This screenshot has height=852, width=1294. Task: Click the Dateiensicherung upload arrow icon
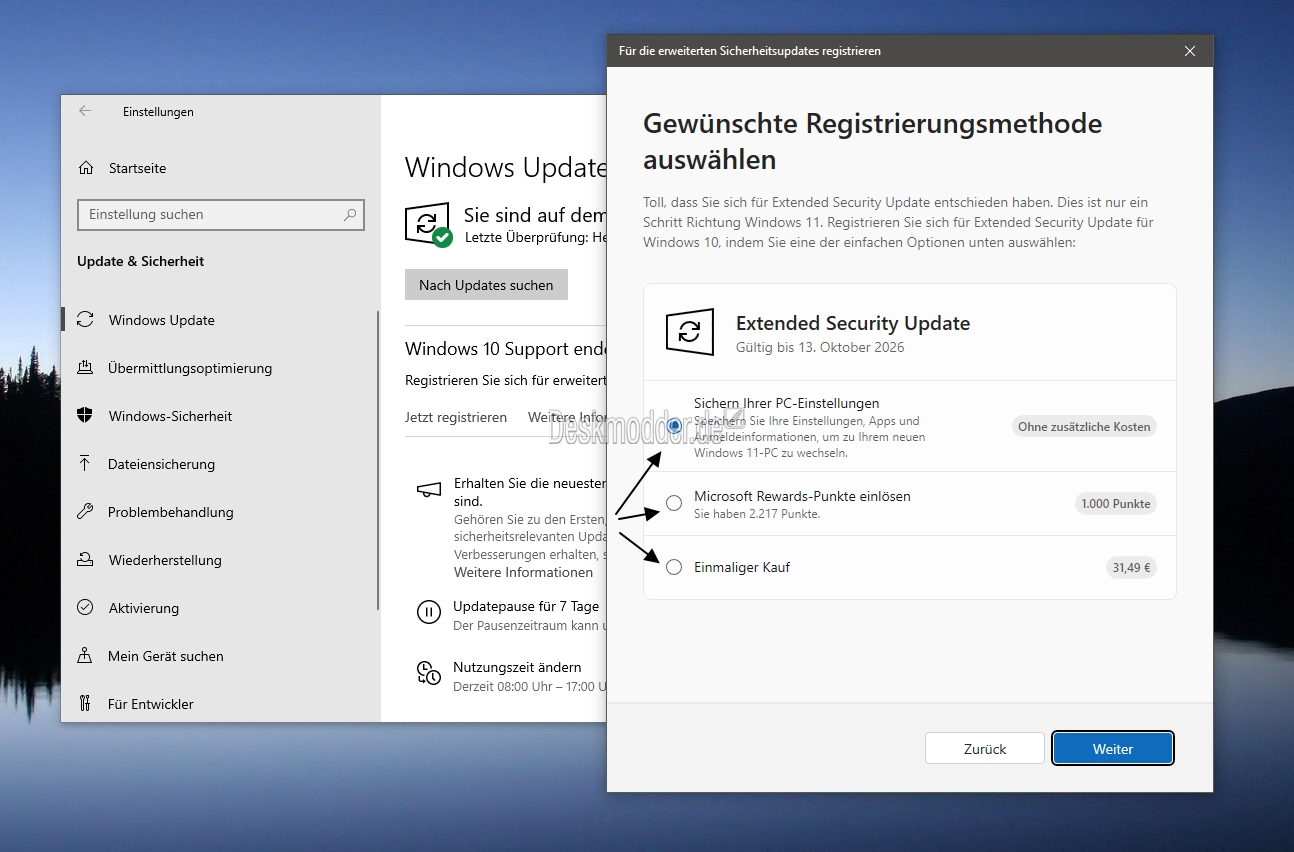pos(85,464)
